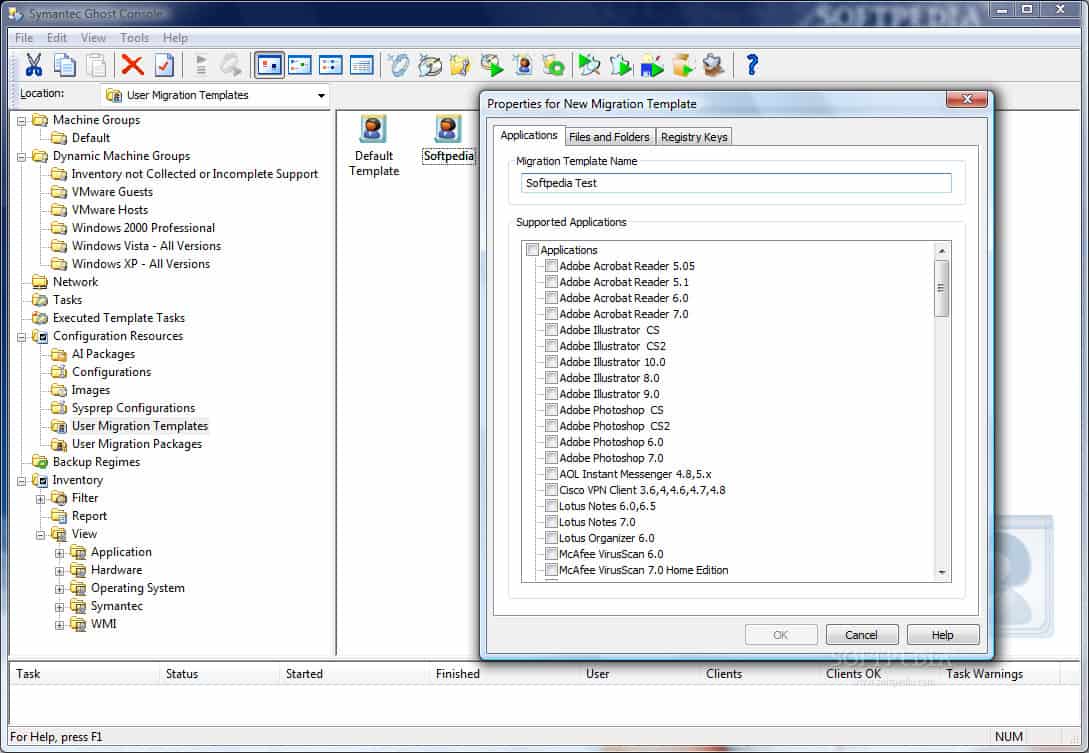This screenshot has height=753, width=1089.
Task: Collapse the Machine Groups node
Action: 22,120
